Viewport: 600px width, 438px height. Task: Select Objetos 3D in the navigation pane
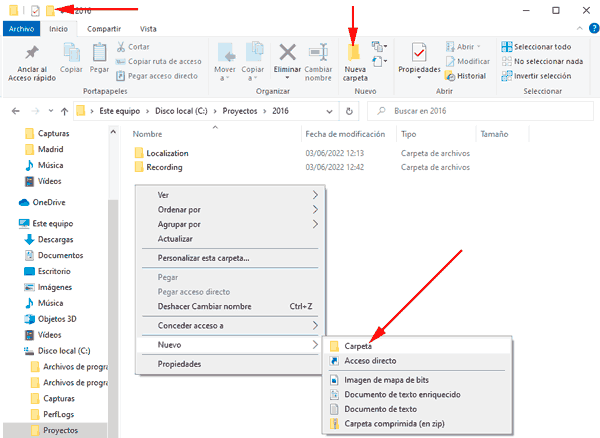point(51,319)
